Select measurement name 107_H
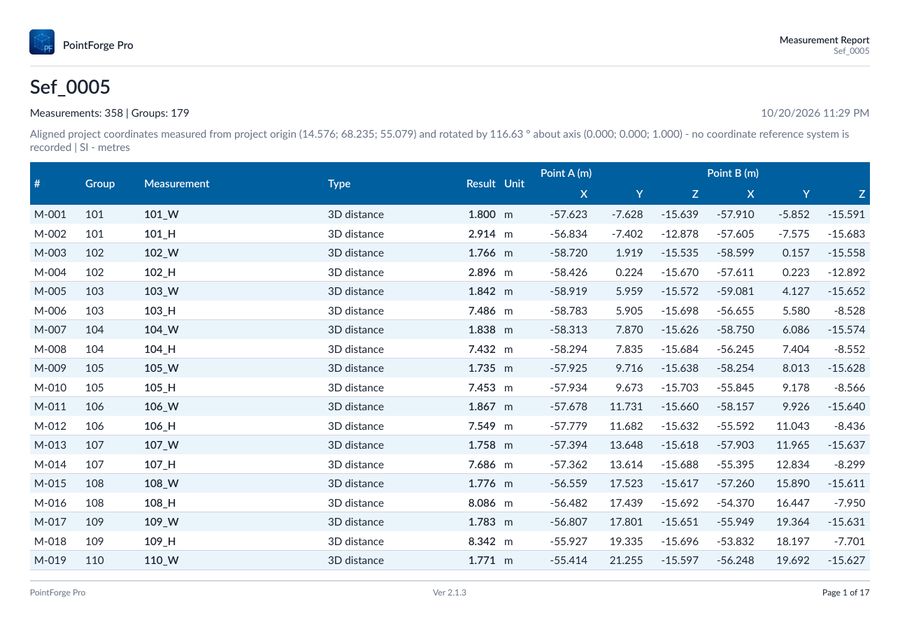Image resolution: width=900 pixels, height=636 pixels. pyautogui.click(x=160, y=465)
